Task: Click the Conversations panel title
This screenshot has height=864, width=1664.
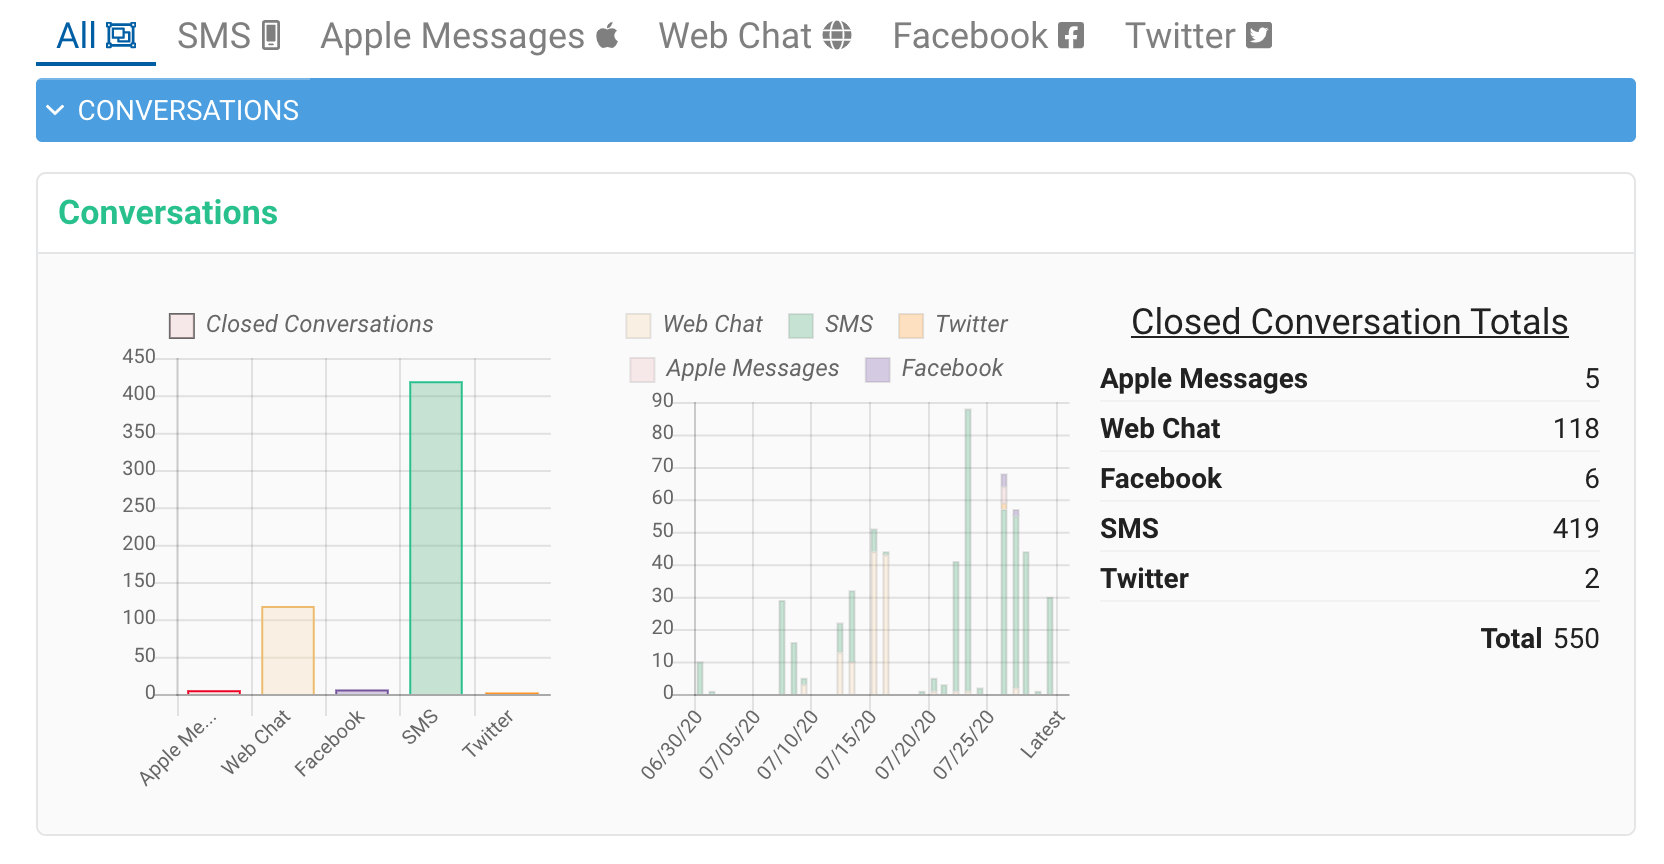Action: point(168,213)
